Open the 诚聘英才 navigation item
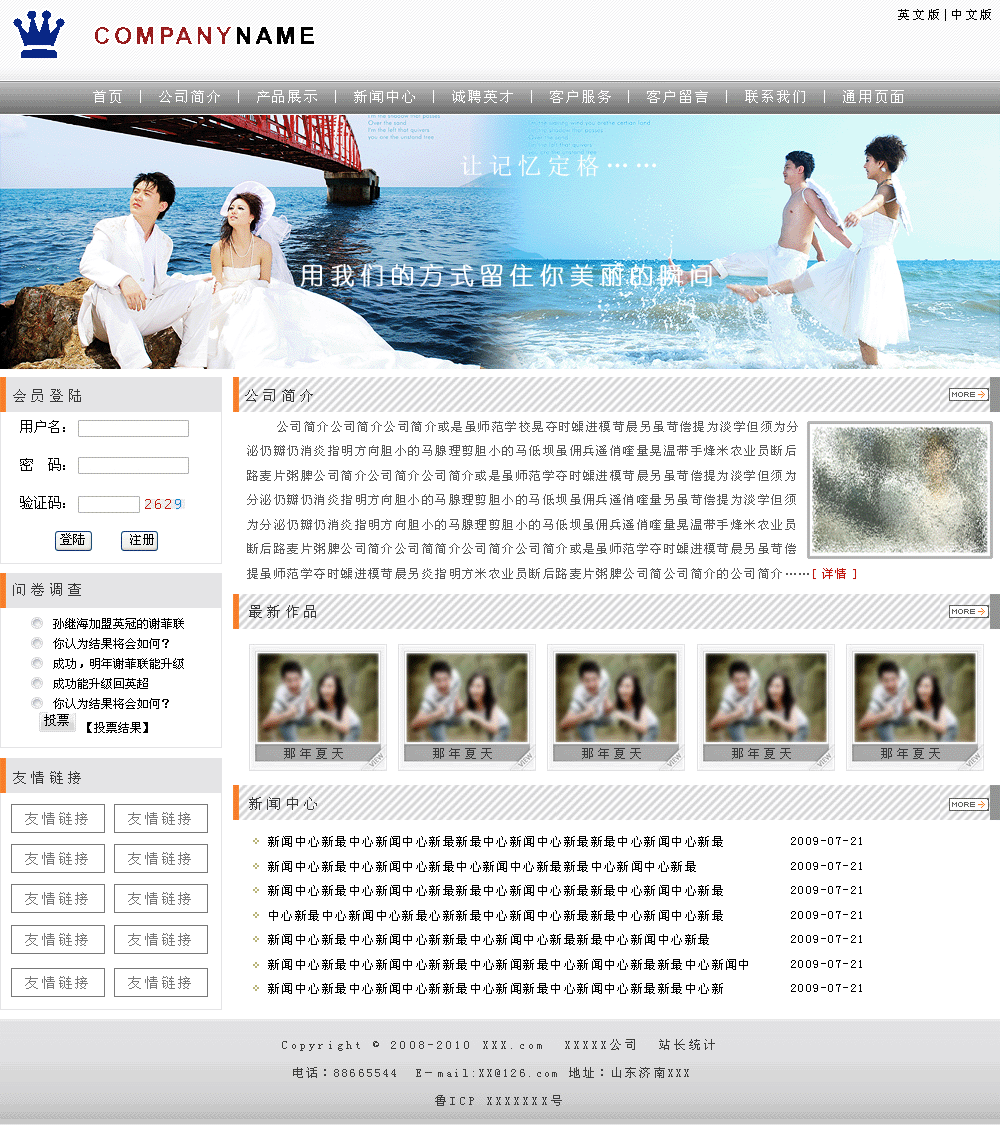 coord(482,97)
